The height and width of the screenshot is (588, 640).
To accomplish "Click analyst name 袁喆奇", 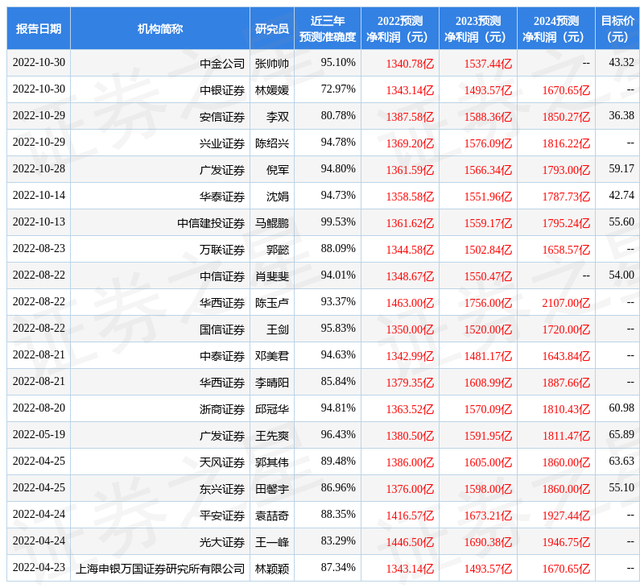I will pyautogui.click(x=272, y=515).
